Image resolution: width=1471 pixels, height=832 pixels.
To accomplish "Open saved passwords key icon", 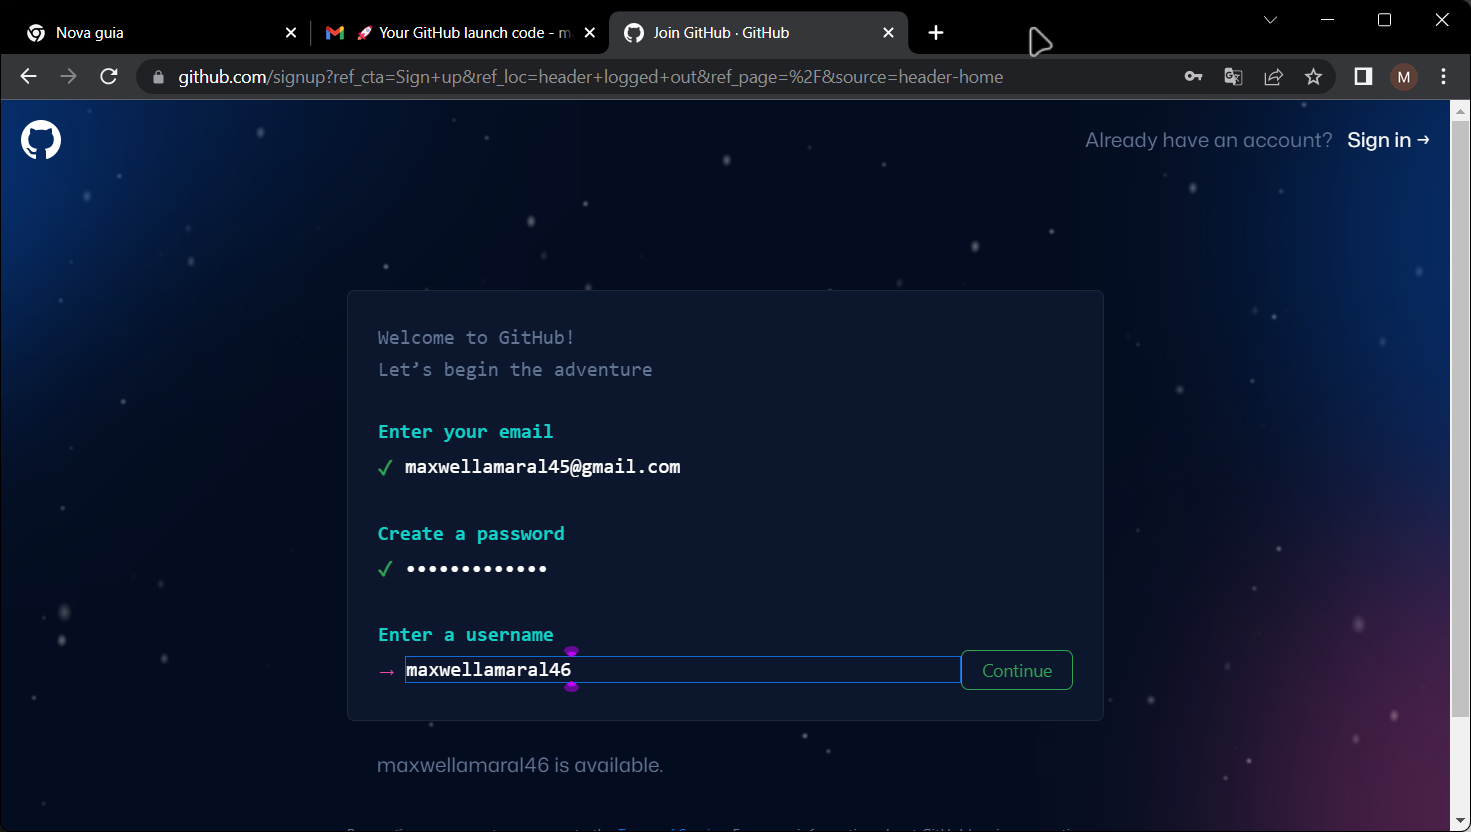I will click(x=1193, y=77).
